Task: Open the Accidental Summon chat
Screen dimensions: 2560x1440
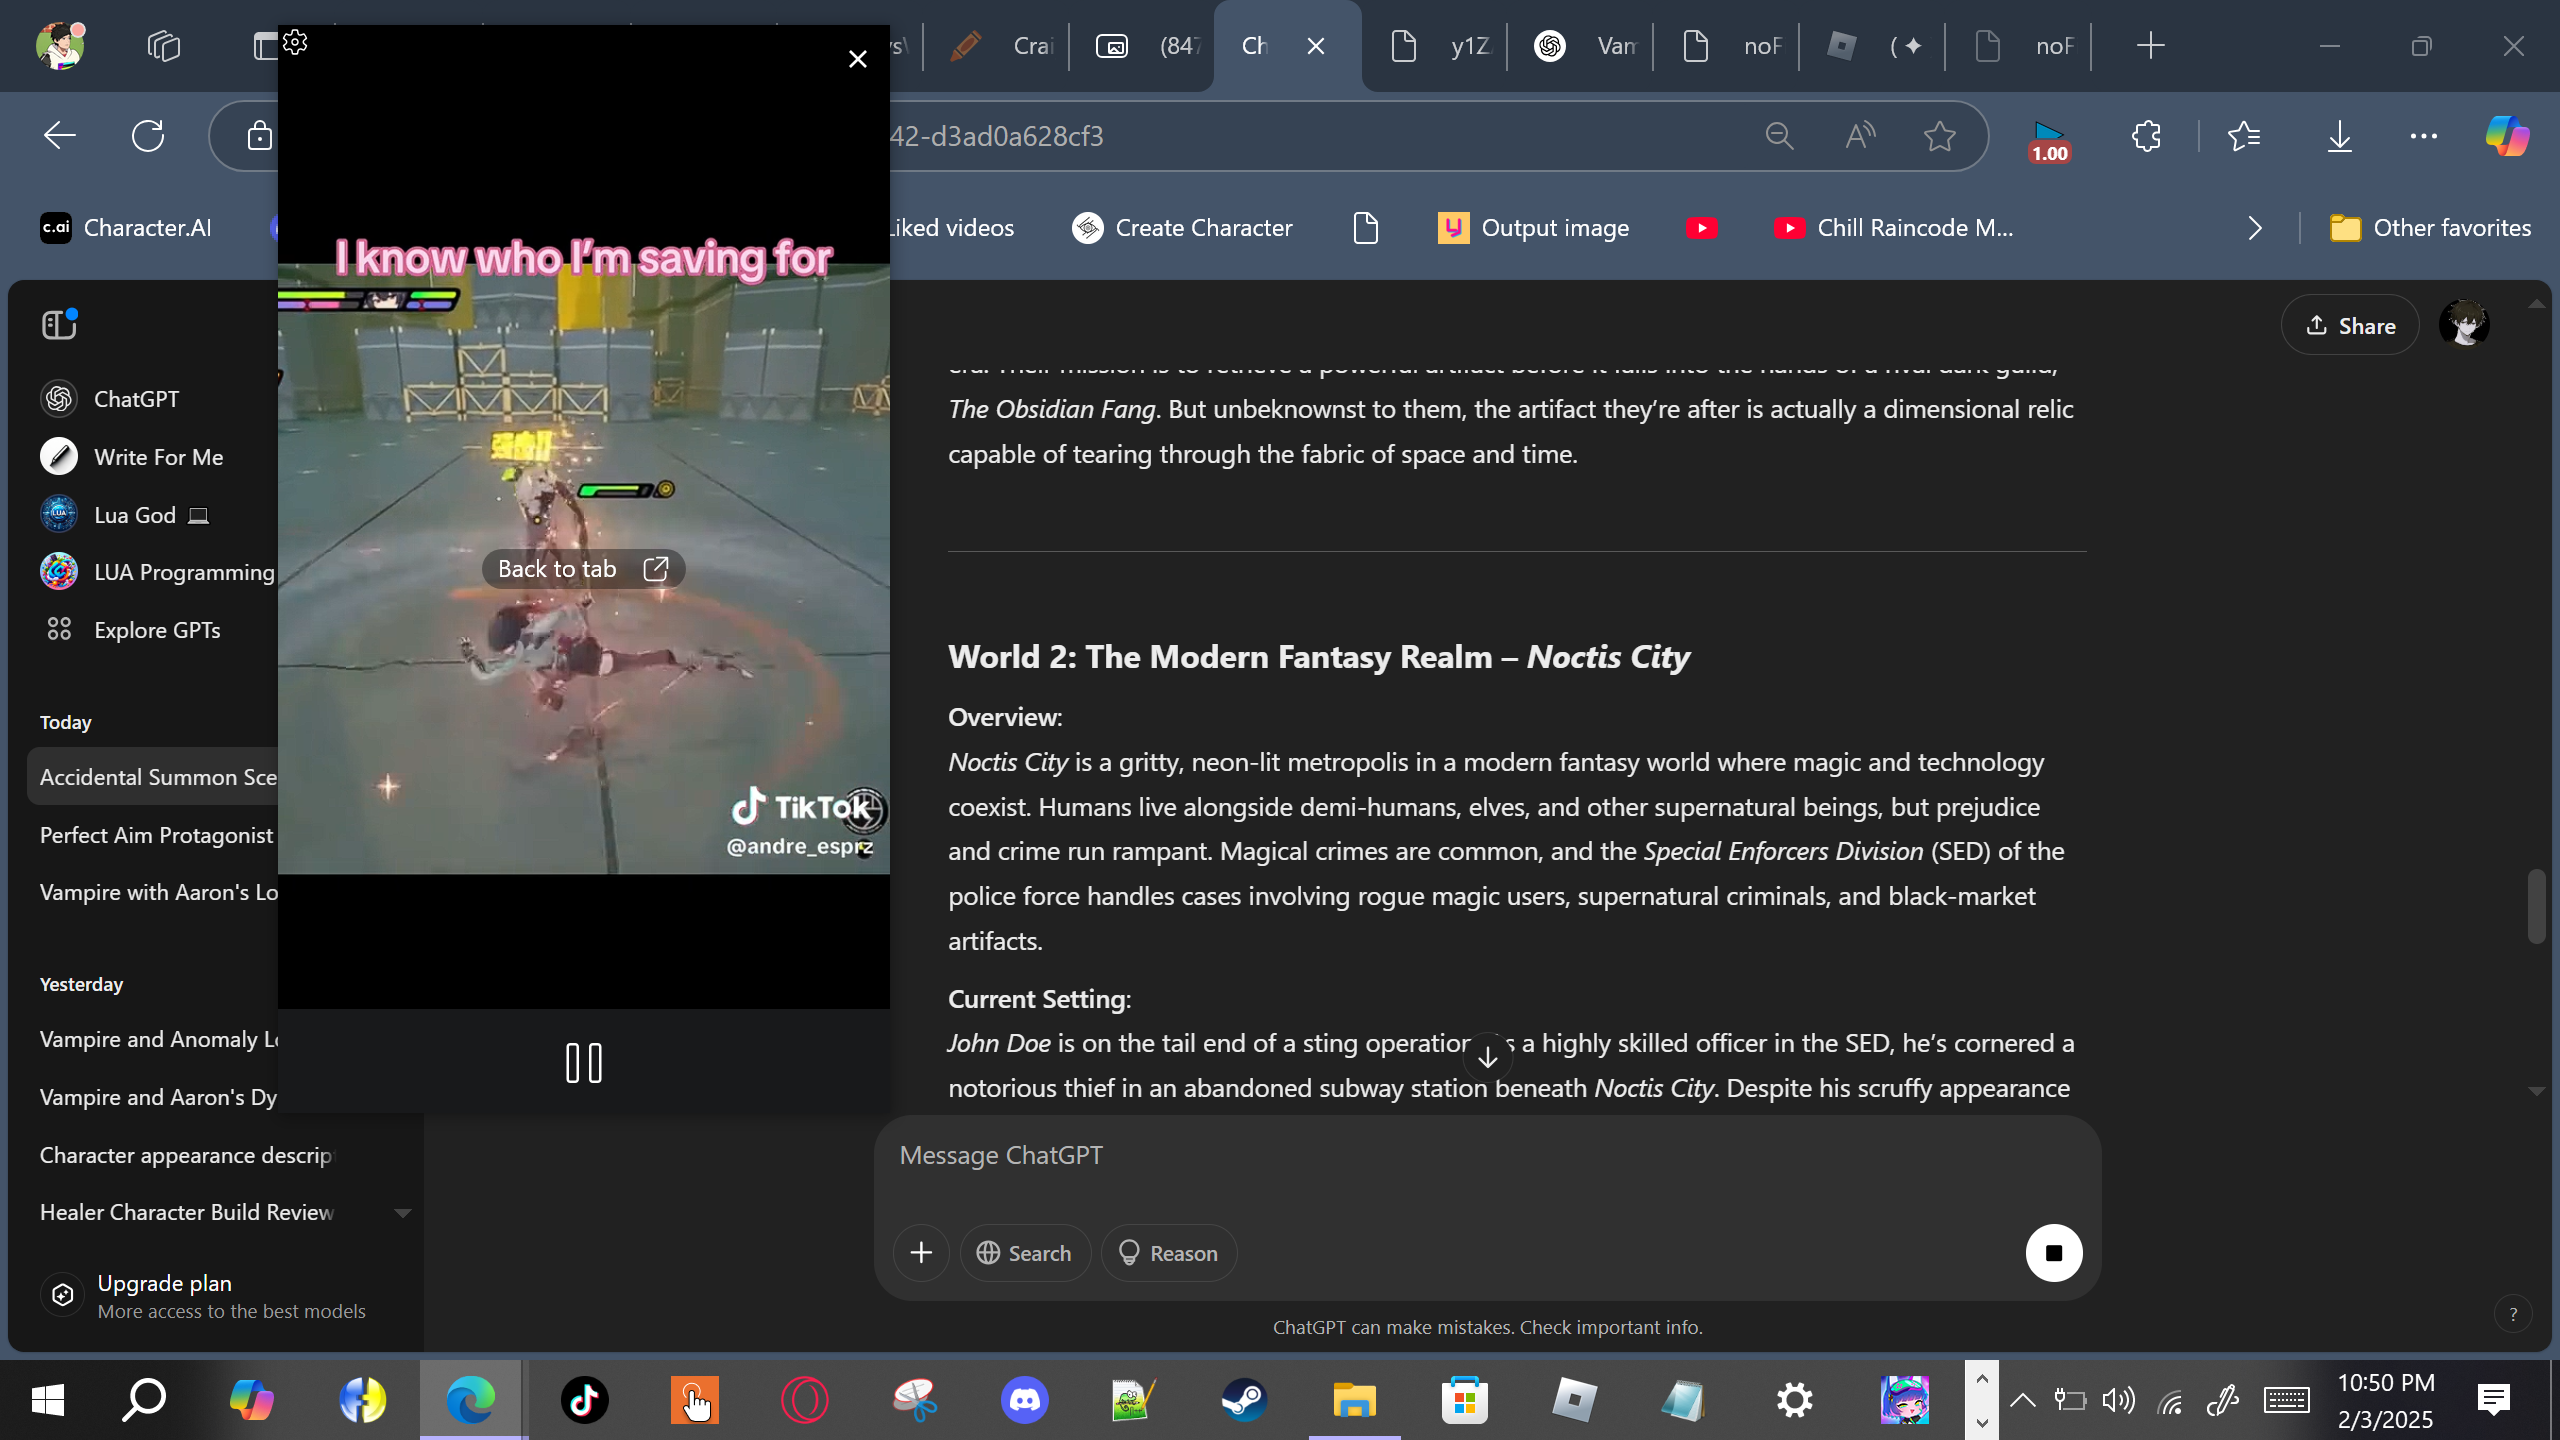Action: 153,777
